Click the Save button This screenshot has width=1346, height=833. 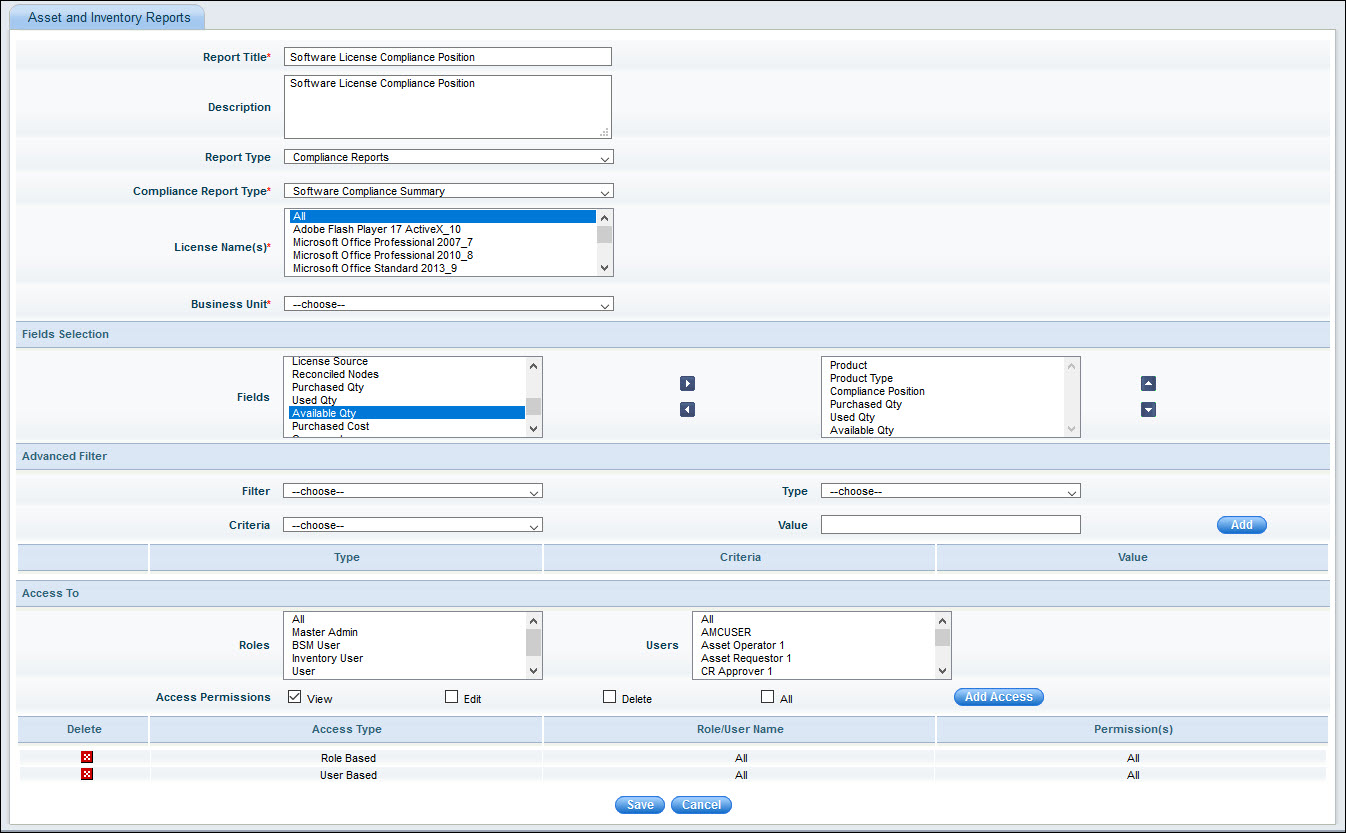coord(640,805)
